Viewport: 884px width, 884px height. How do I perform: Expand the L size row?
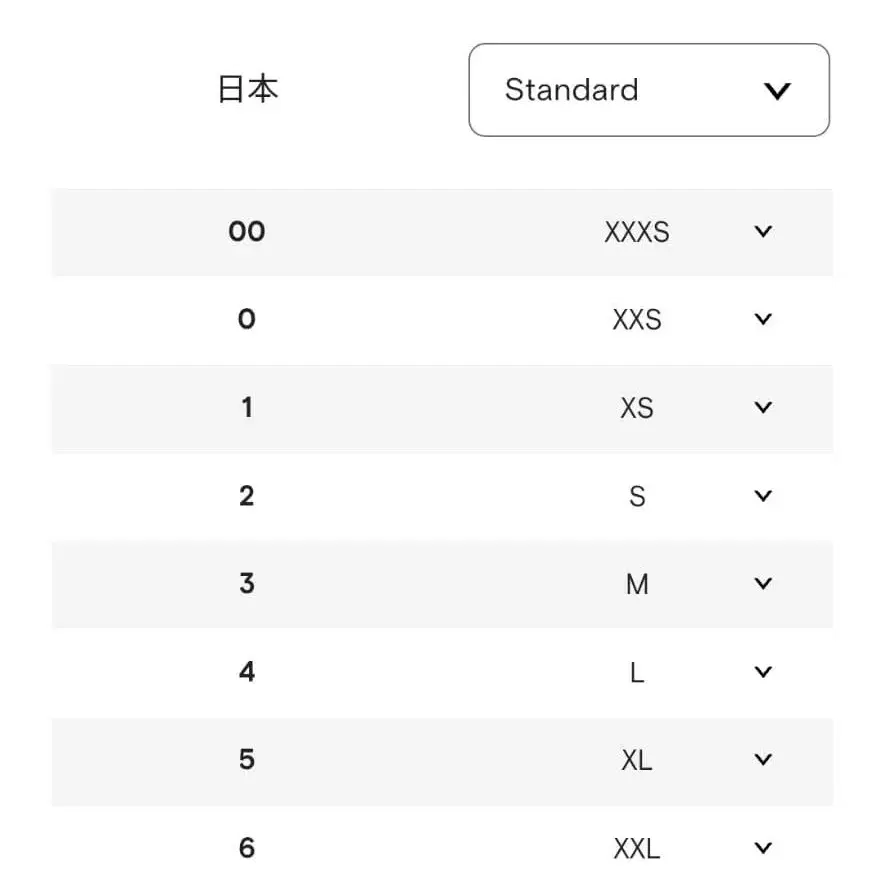click(x=763, y=671)
